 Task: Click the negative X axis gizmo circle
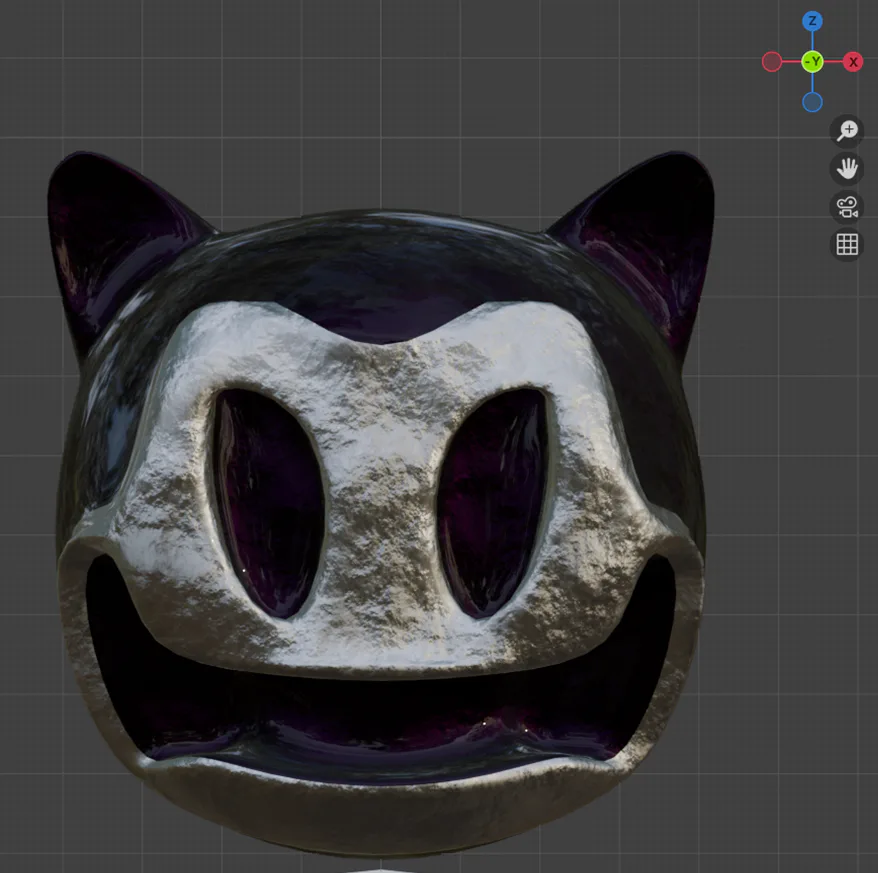coord(772,62)
